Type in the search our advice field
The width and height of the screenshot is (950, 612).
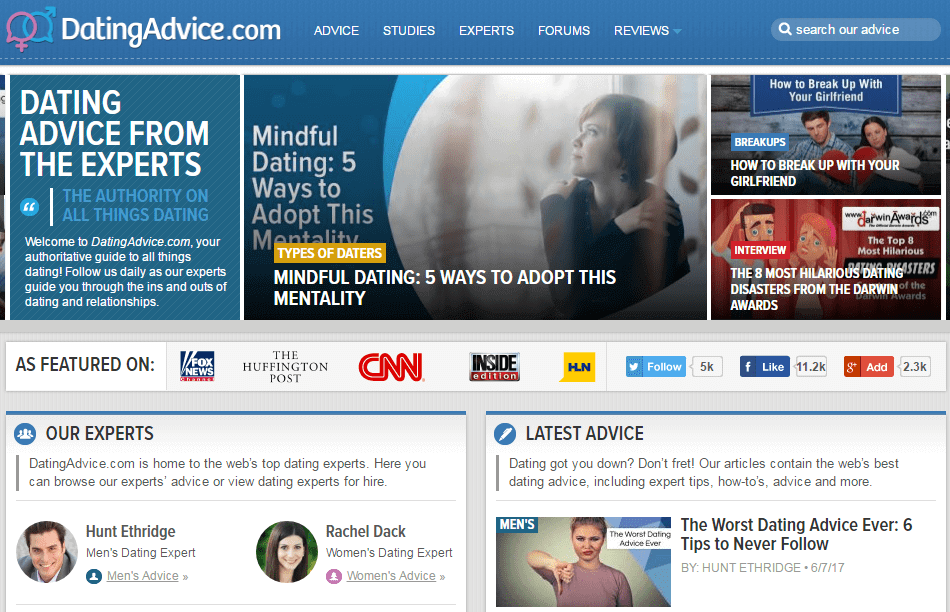(860, 30)
